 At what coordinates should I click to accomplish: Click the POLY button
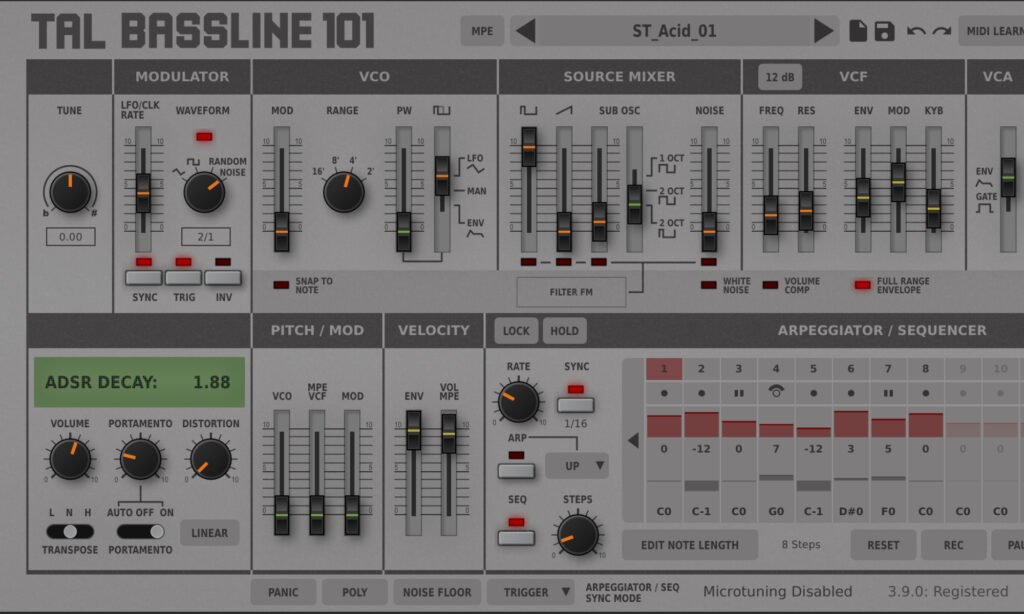click(x=355, y=592)
